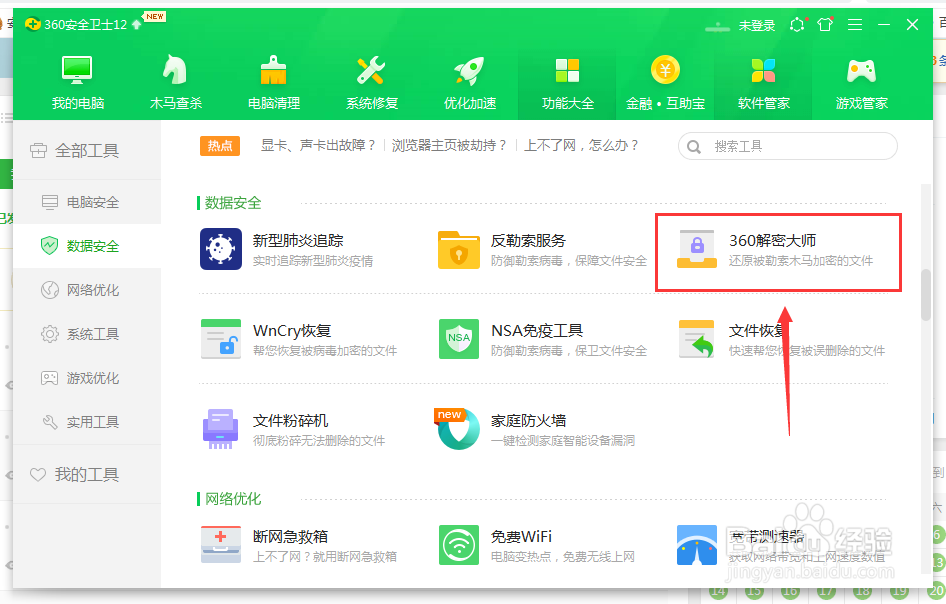Viewport: 946px width, 604px height.
Task: Open hot link 上不了网，怎么办？
Action: [x=582, y=145]
